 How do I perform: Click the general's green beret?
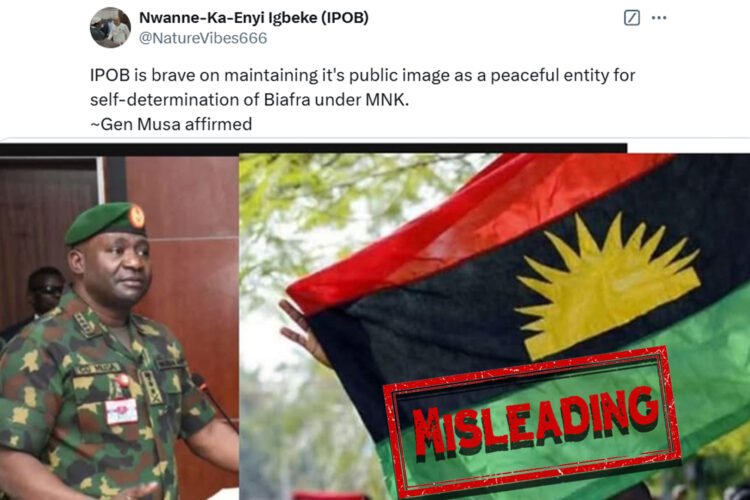(105, 222)
